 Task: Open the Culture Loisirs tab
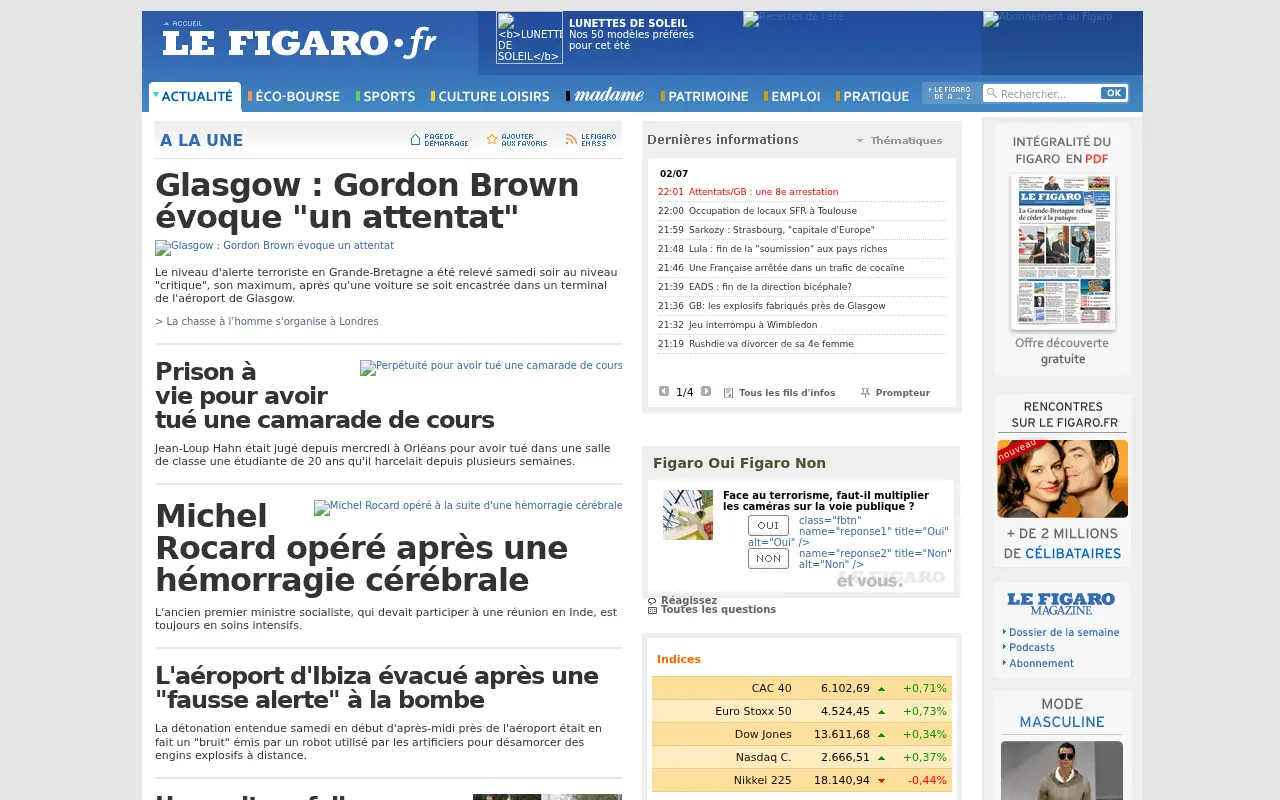click(490, 97)
